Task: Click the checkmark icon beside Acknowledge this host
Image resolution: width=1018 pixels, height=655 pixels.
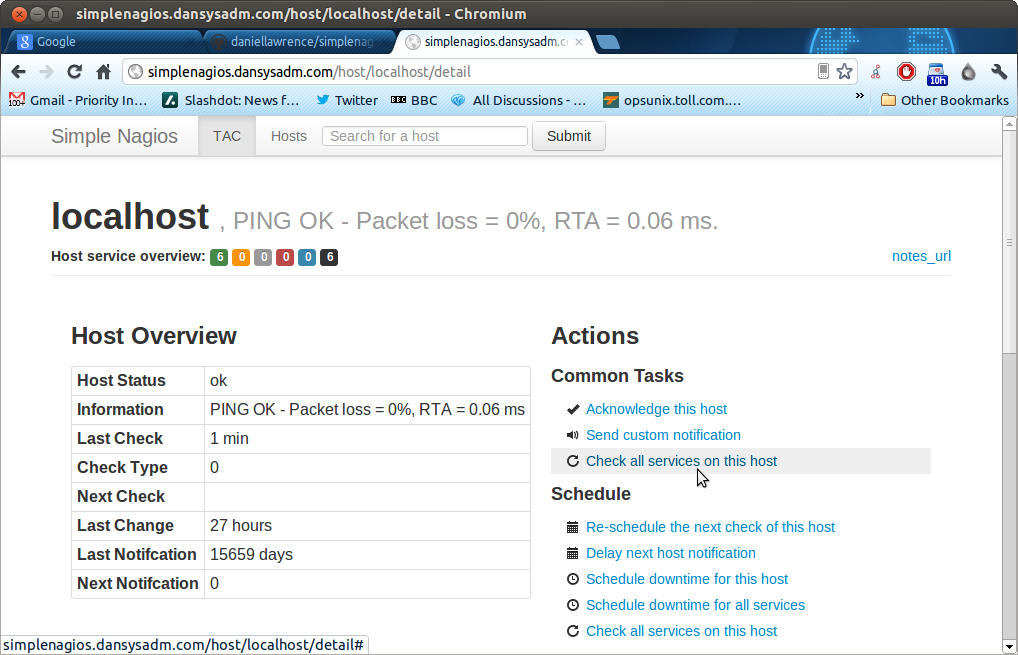Action: (572, 409)
